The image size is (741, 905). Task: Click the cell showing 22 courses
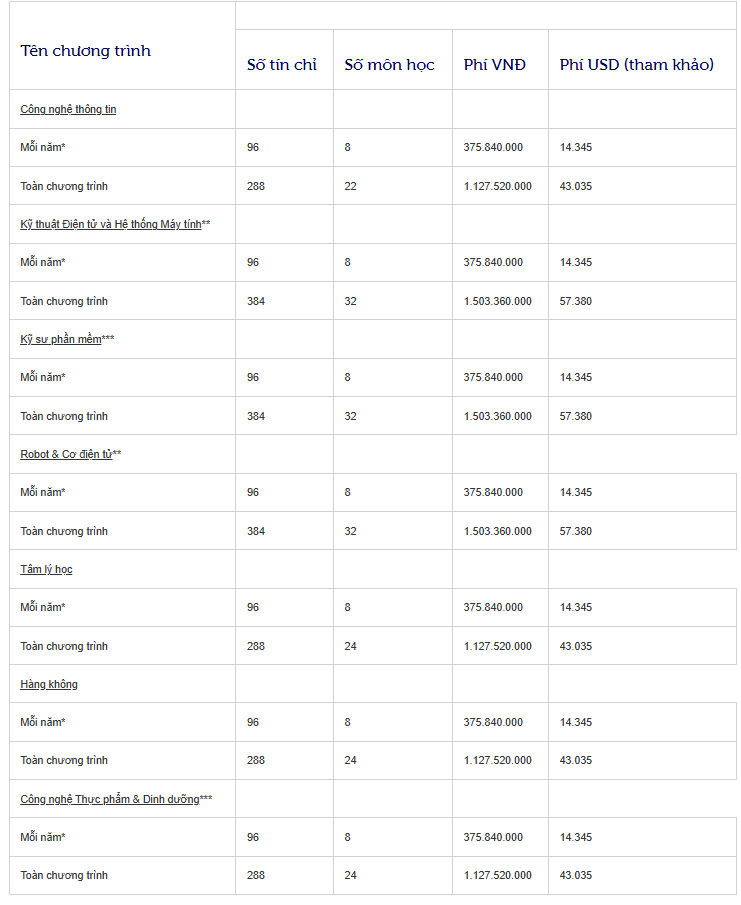[350, 186]
